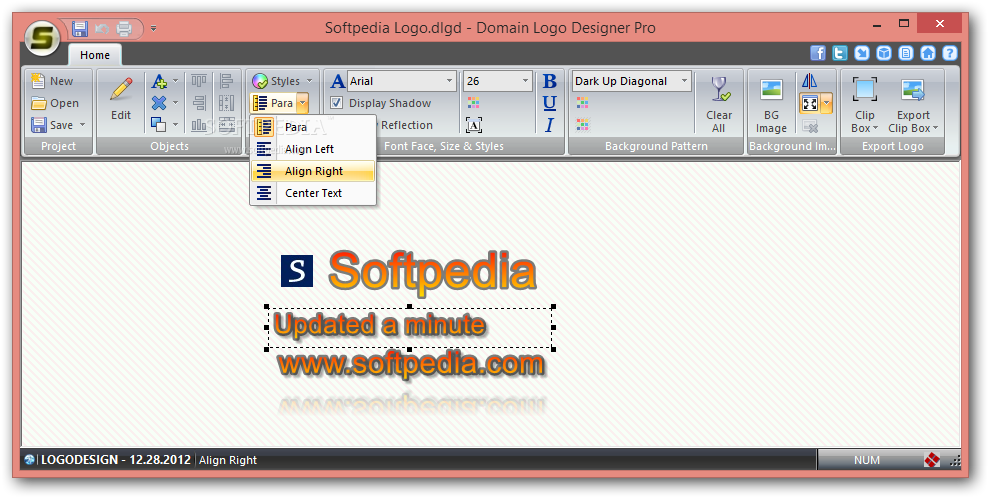Image resolution: width=989 pixels, height=498 pixels.
Task: Expand the stretch image mode dropdown arrow
Action: (x=826, y=103)
